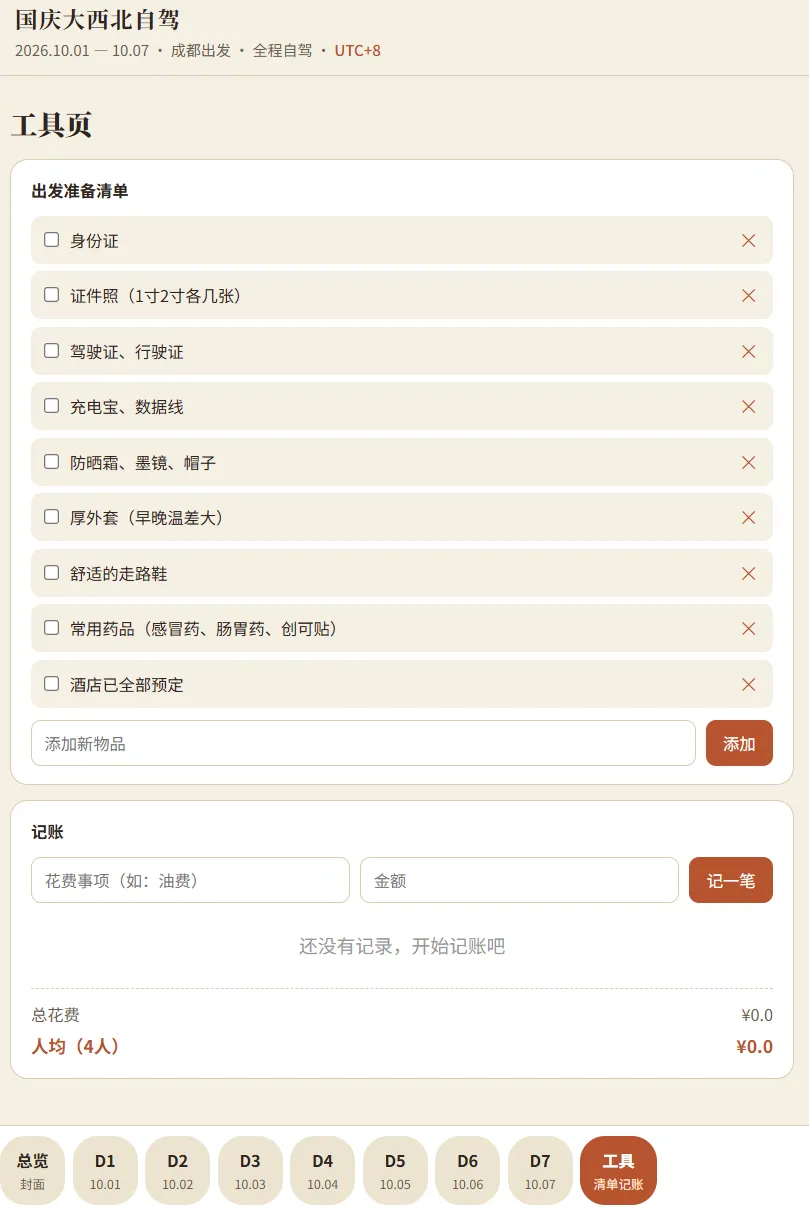The image size is (809, 1210).
Task: Delete the 身份证 checklist item
Action: pyautogui.click(x=748, y=240)
